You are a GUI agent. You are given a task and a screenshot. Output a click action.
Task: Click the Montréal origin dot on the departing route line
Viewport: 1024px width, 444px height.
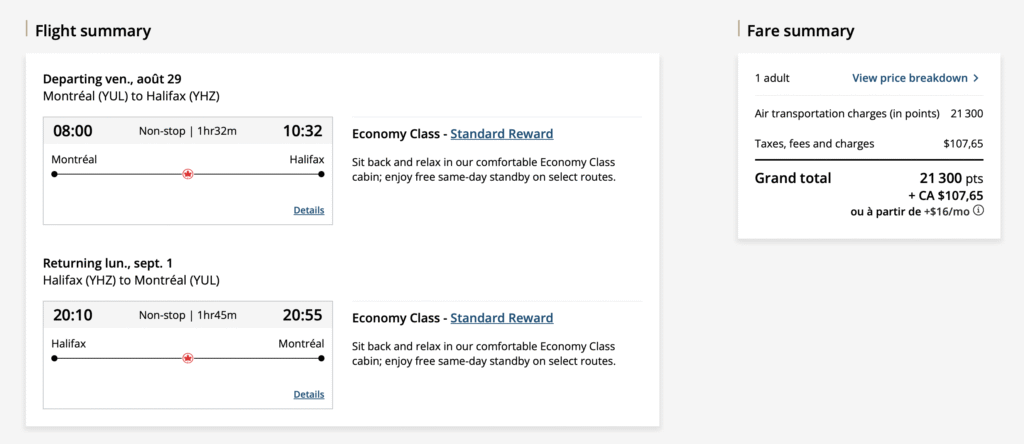(x=54, y=174)
